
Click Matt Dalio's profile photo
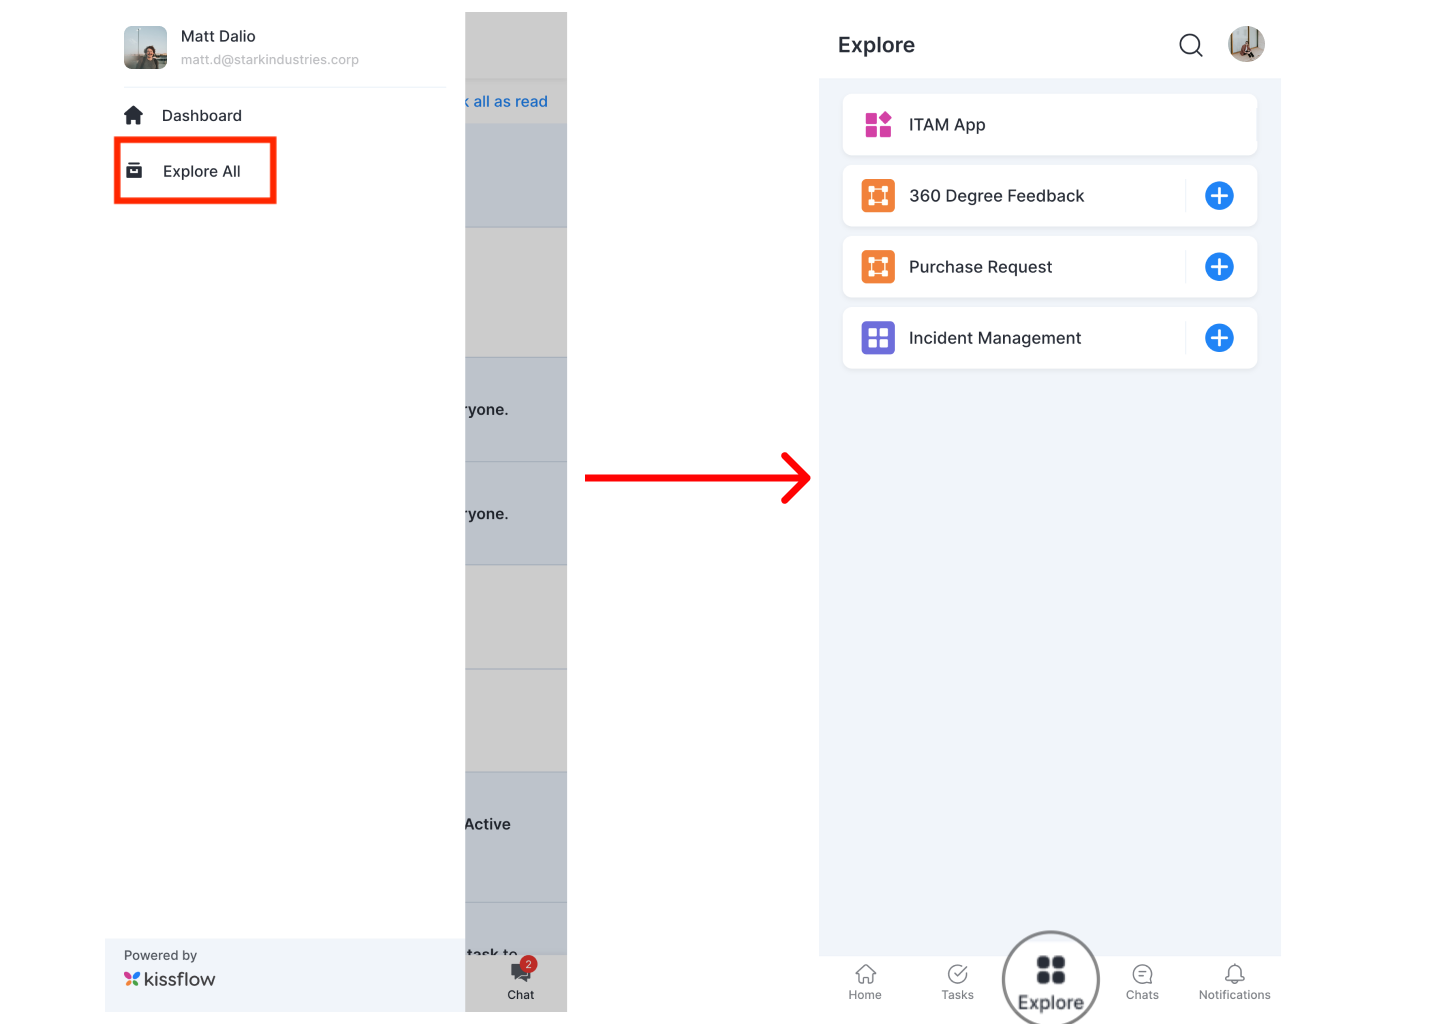(145, 48)
